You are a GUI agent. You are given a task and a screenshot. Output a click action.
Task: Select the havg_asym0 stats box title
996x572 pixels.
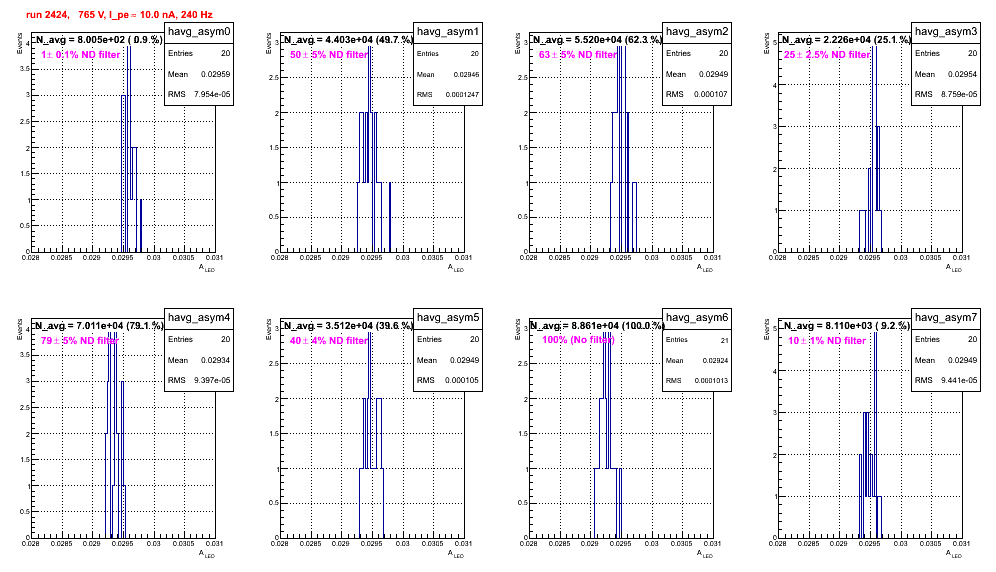tap(199, 32)
